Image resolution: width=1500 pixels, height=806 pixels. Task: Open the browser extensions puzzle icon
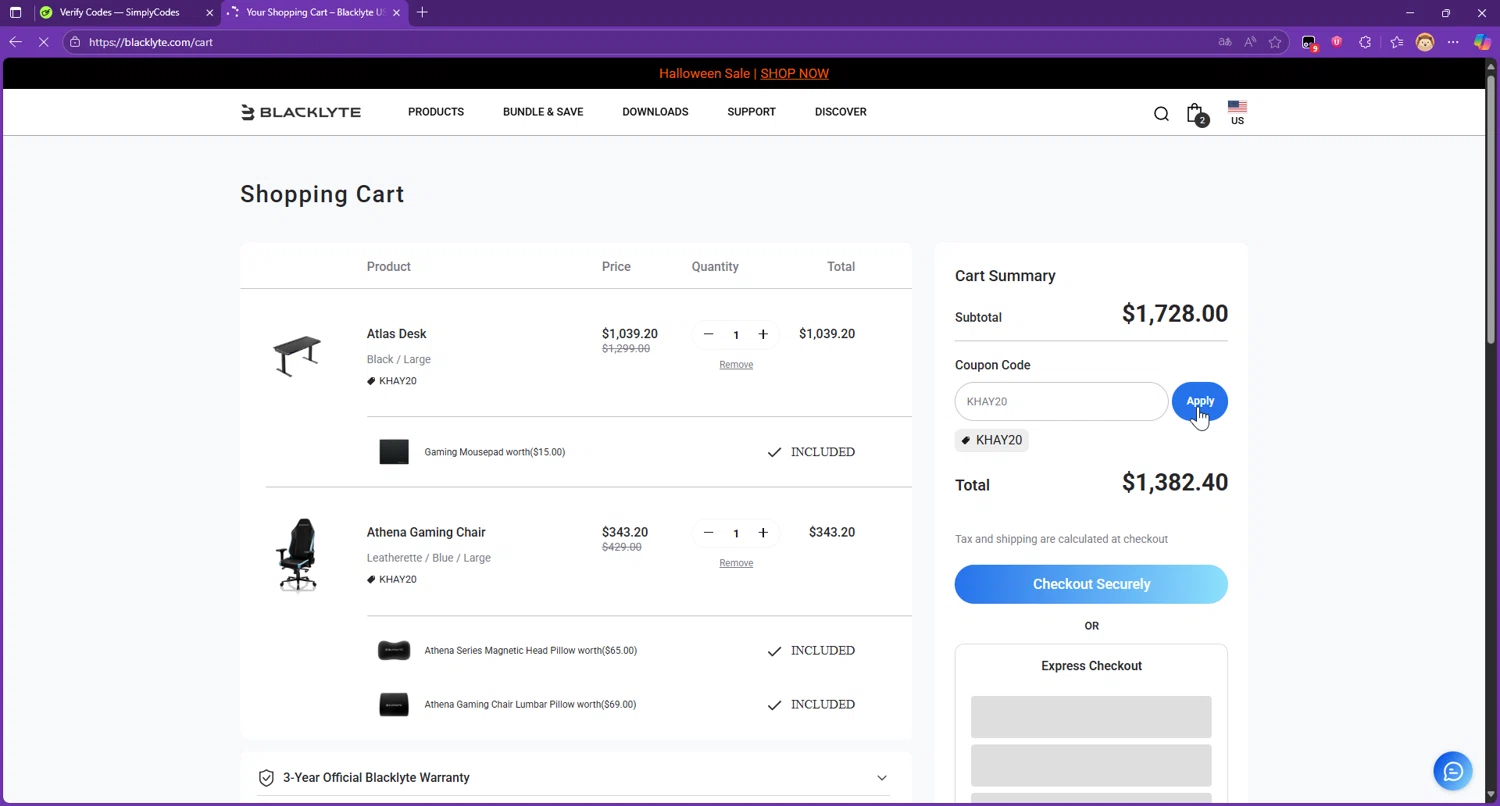(1365, 42)
